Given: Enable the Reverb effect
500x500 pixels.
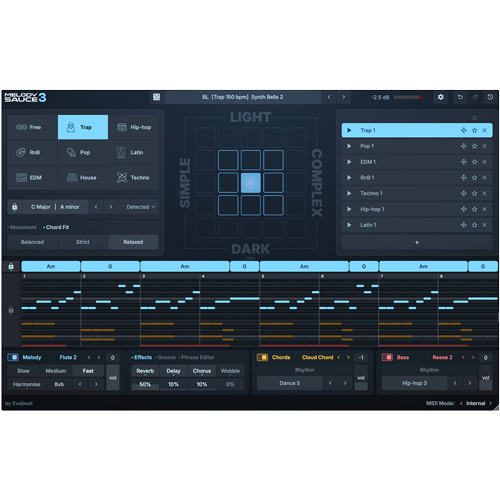Looking at the screenshot, I should (145, 371).
